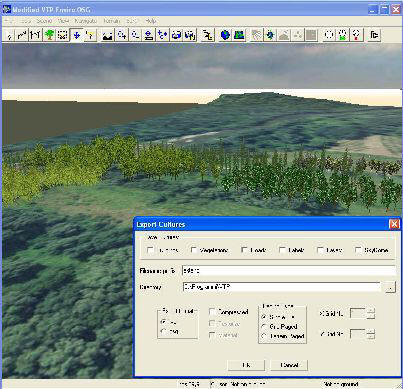Click the green-blue terrain map icon
The width and height of the screenshot is (403, 389).
click(x=239, y=35)
